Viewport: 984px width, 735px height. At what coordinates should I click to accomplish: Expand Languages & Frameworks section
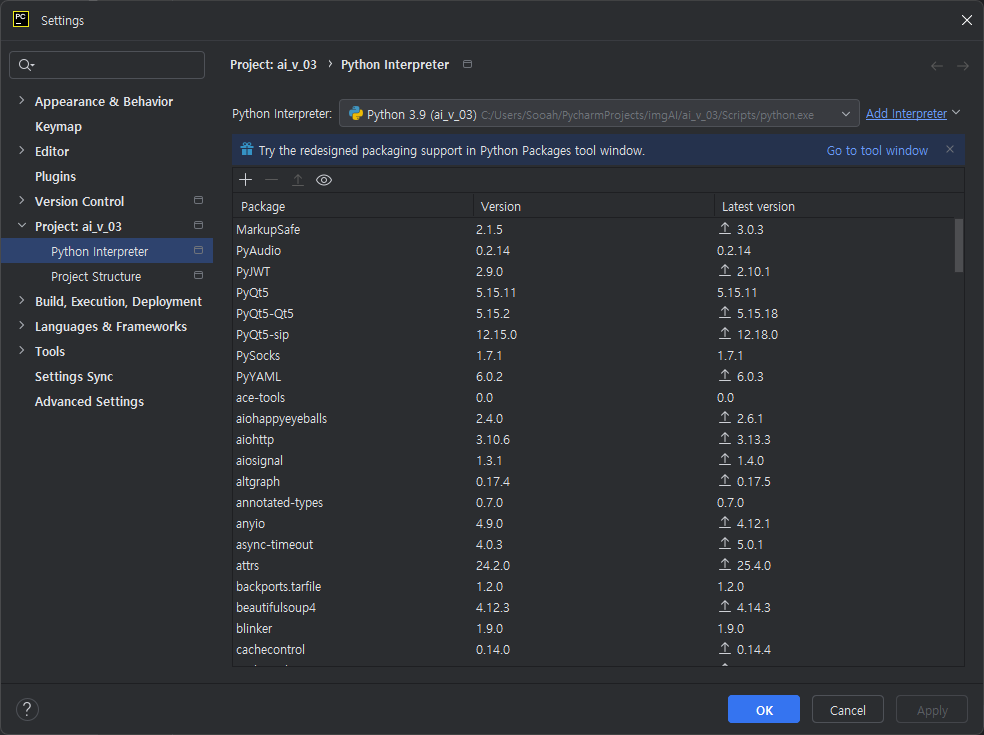21,326
